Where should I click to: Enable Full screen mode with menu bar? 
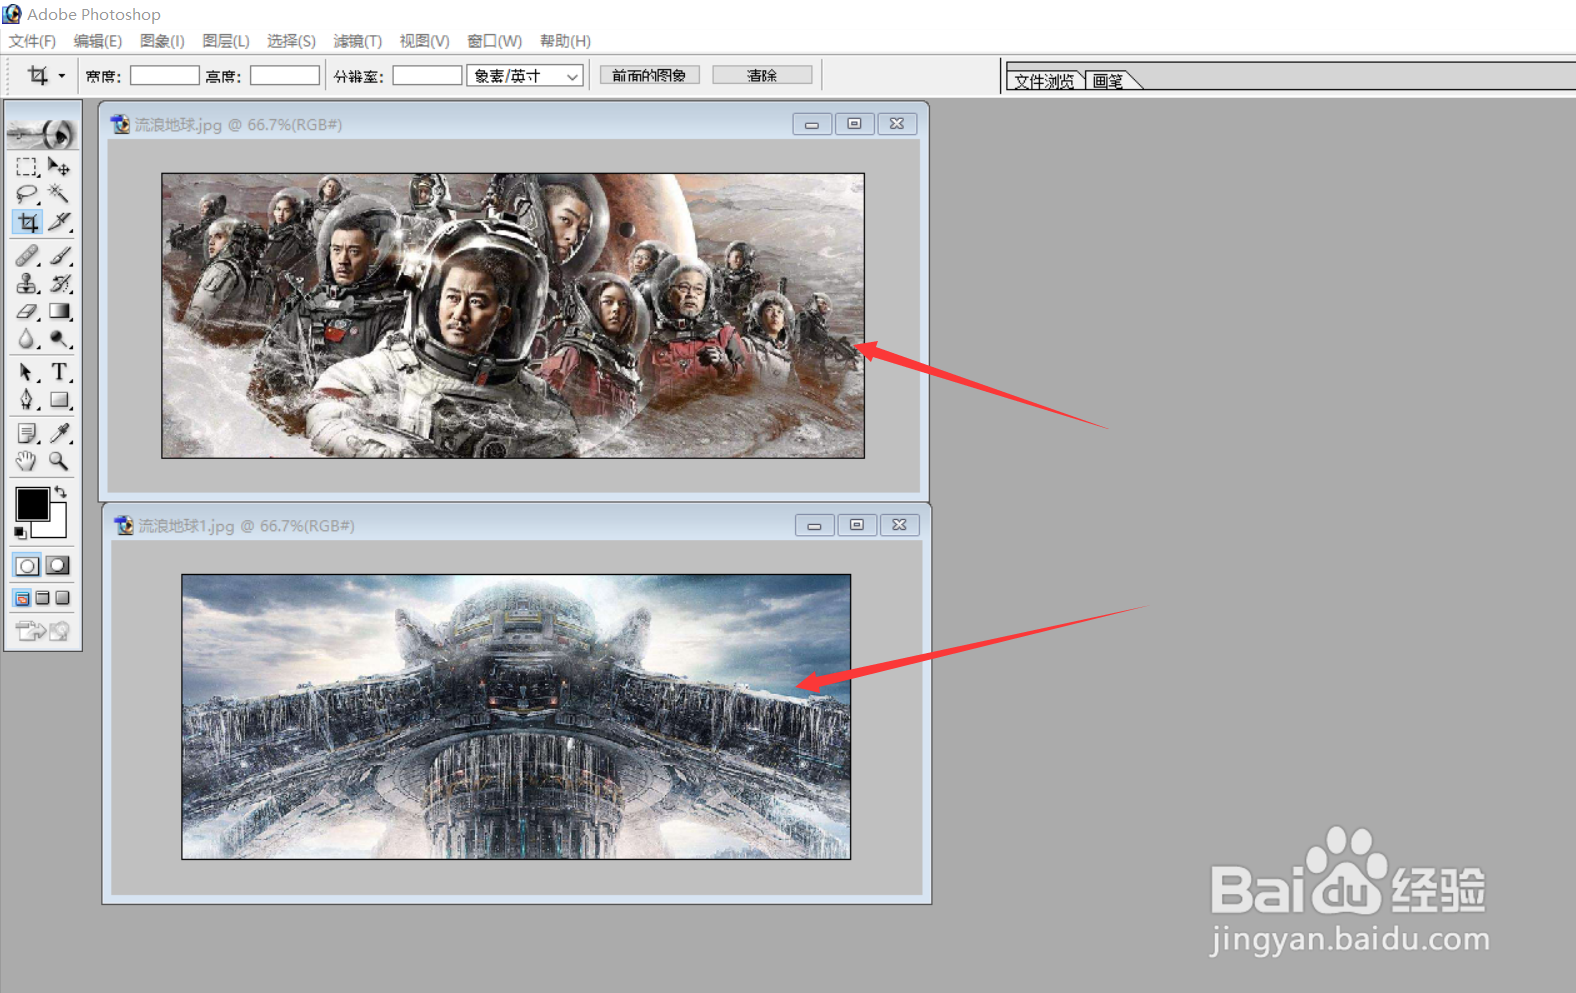pos(42,598)
